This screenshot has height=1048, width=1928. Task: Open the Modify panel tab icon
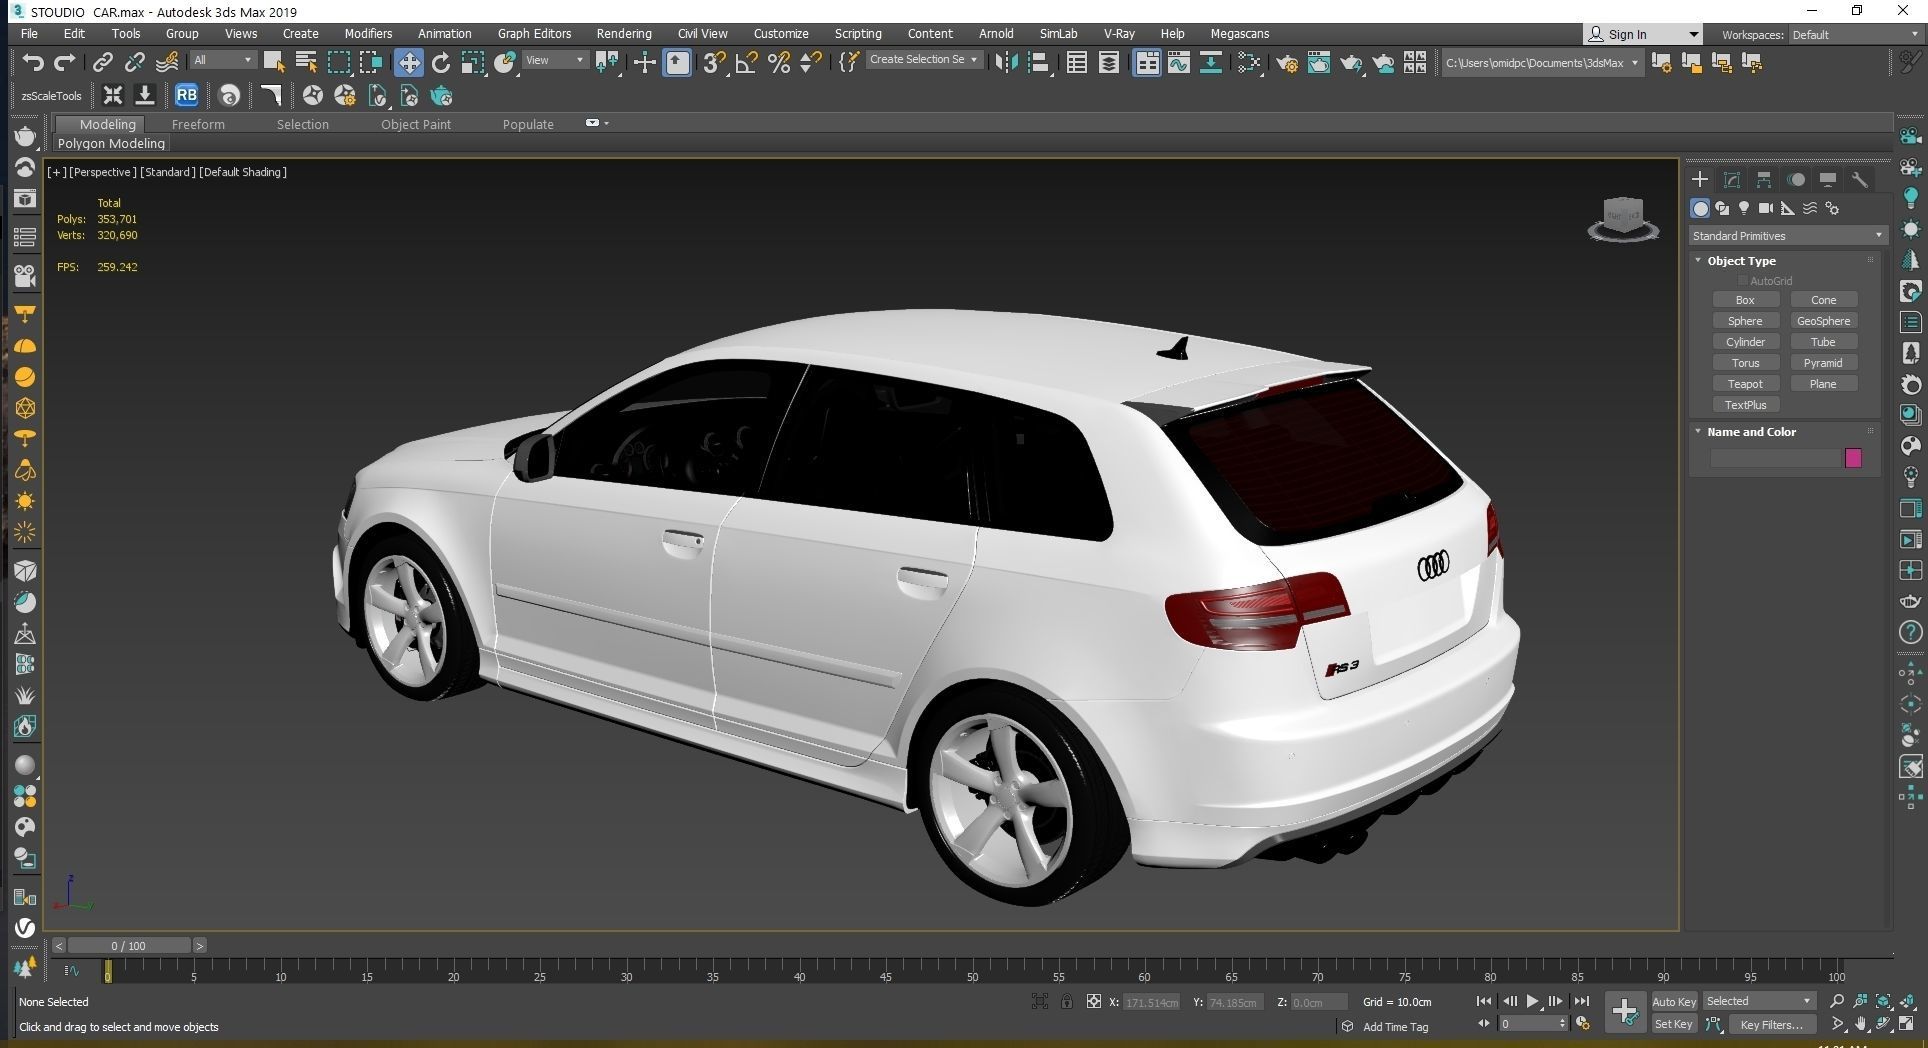[x=1732, y=180]
